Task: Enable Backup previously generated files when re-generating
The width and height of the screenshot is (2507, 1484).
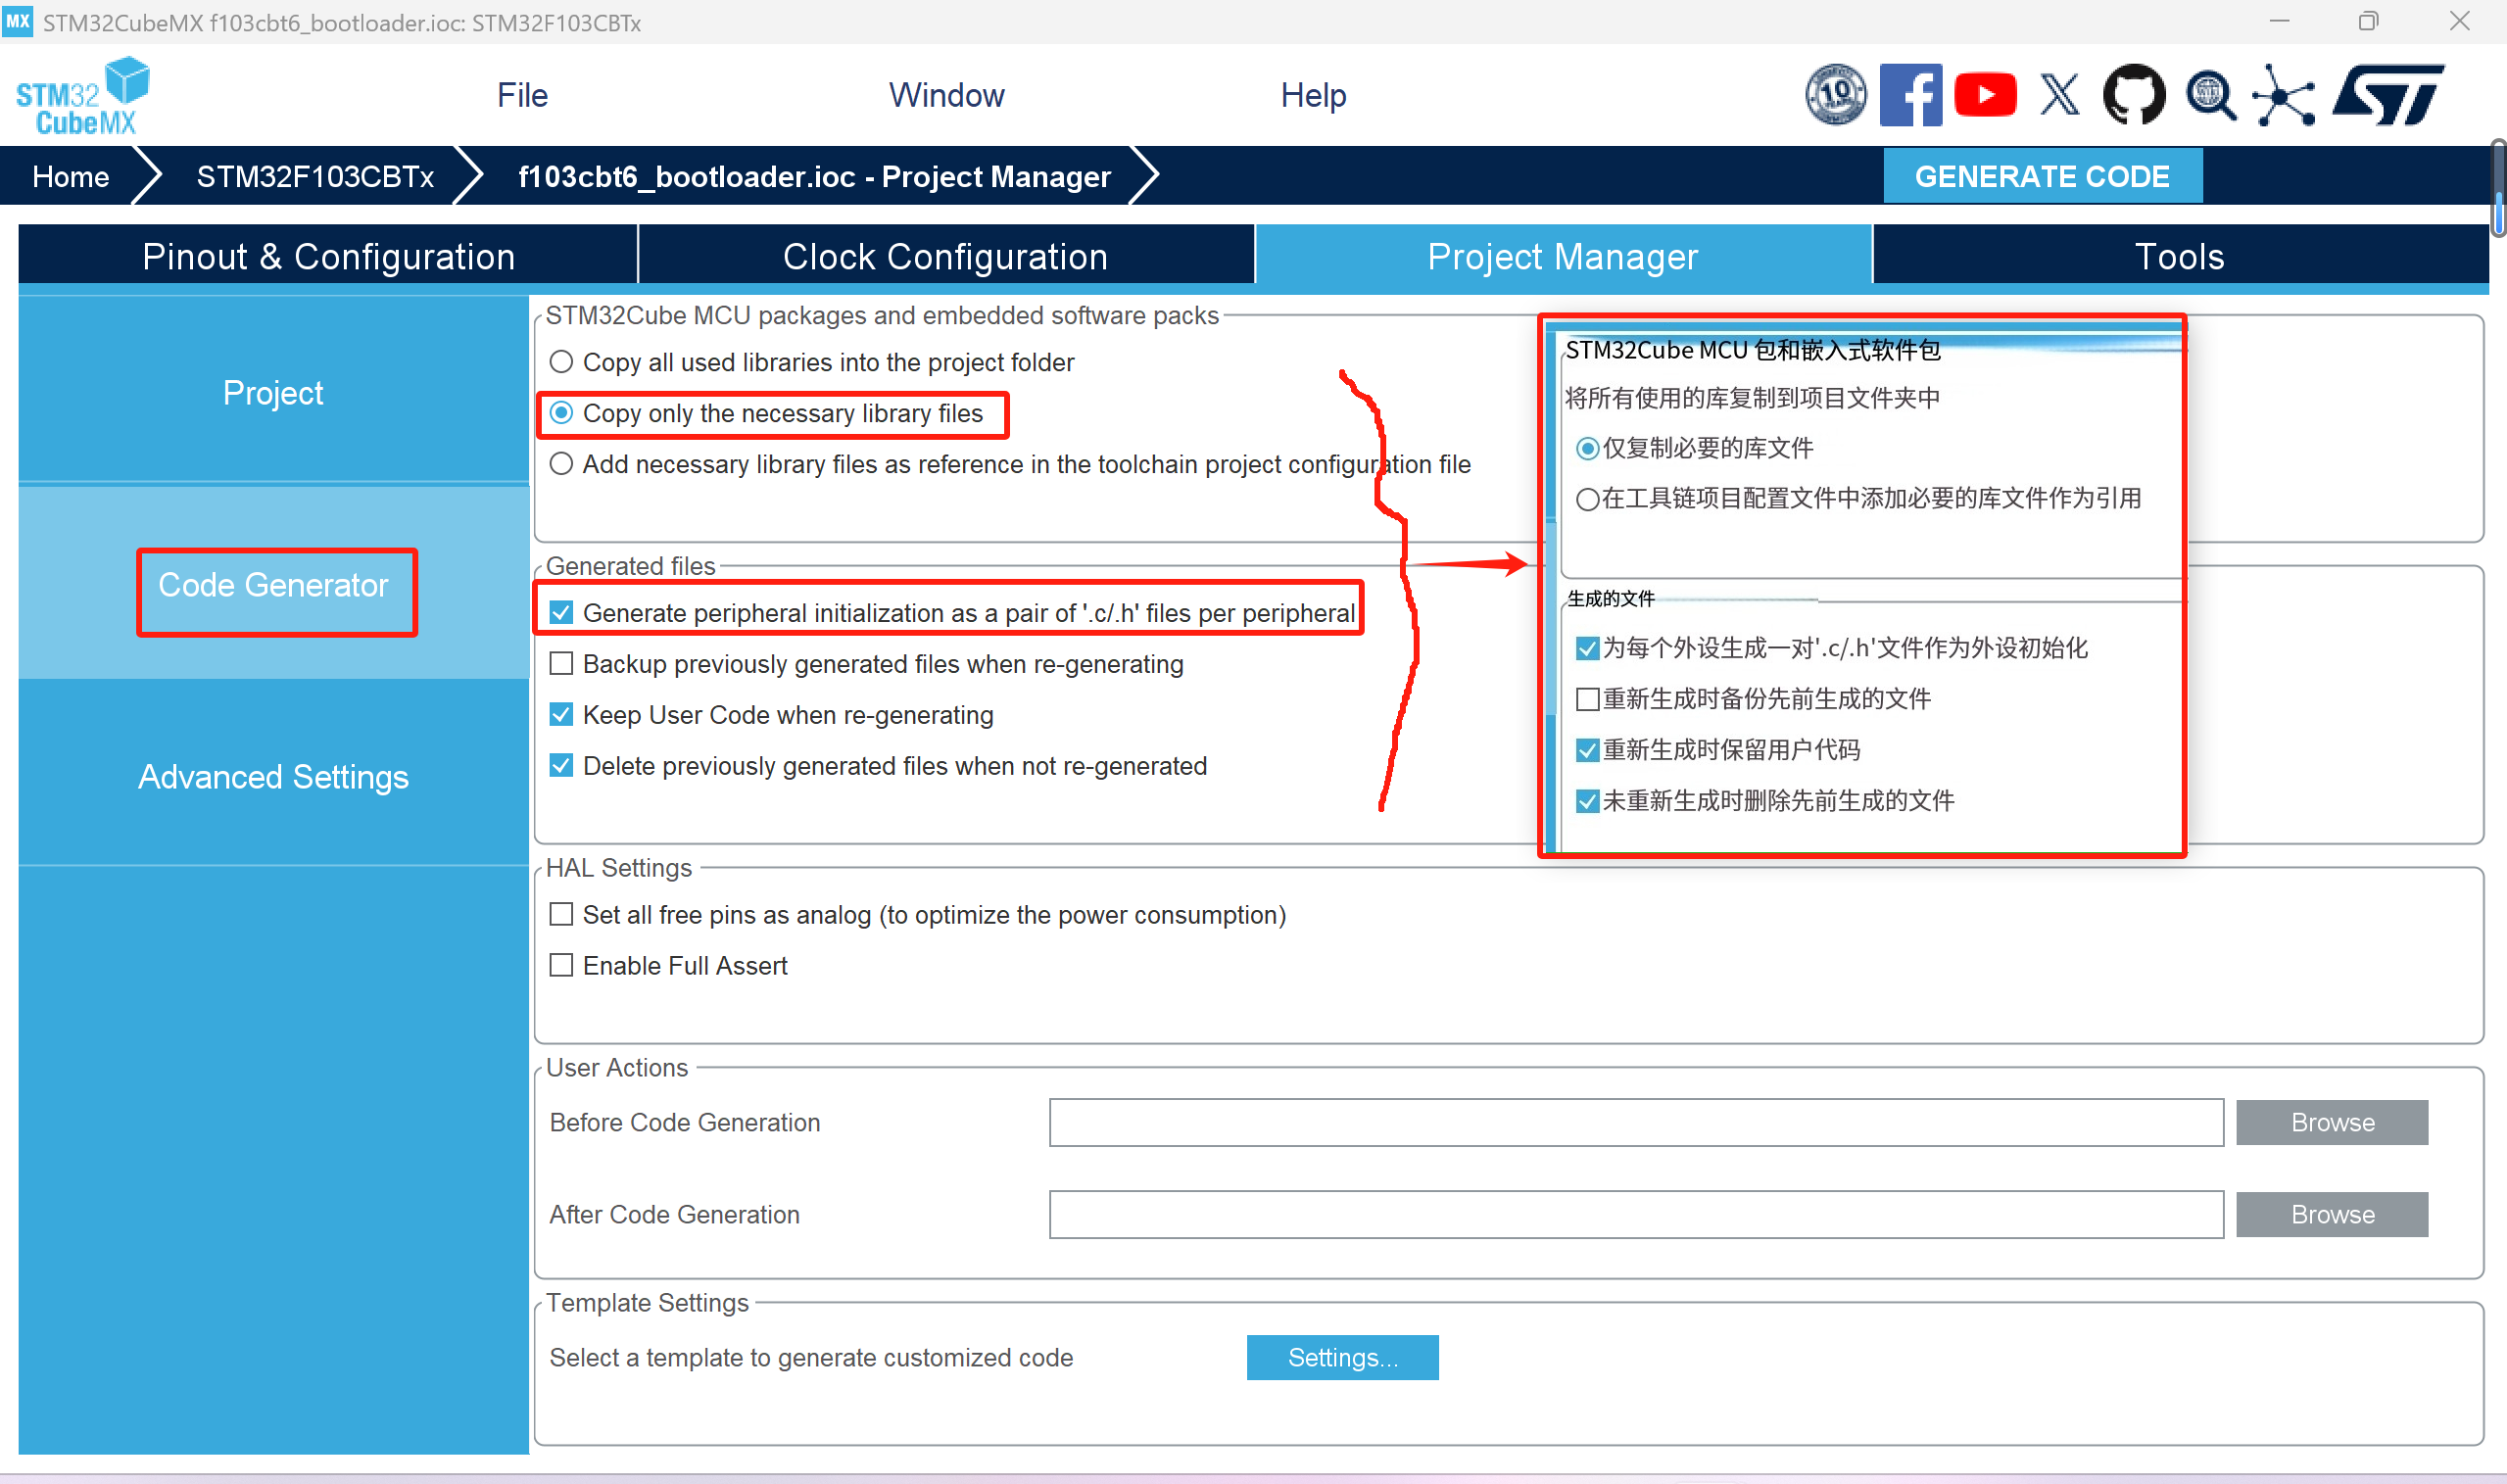Action: [x=561, y=663]
